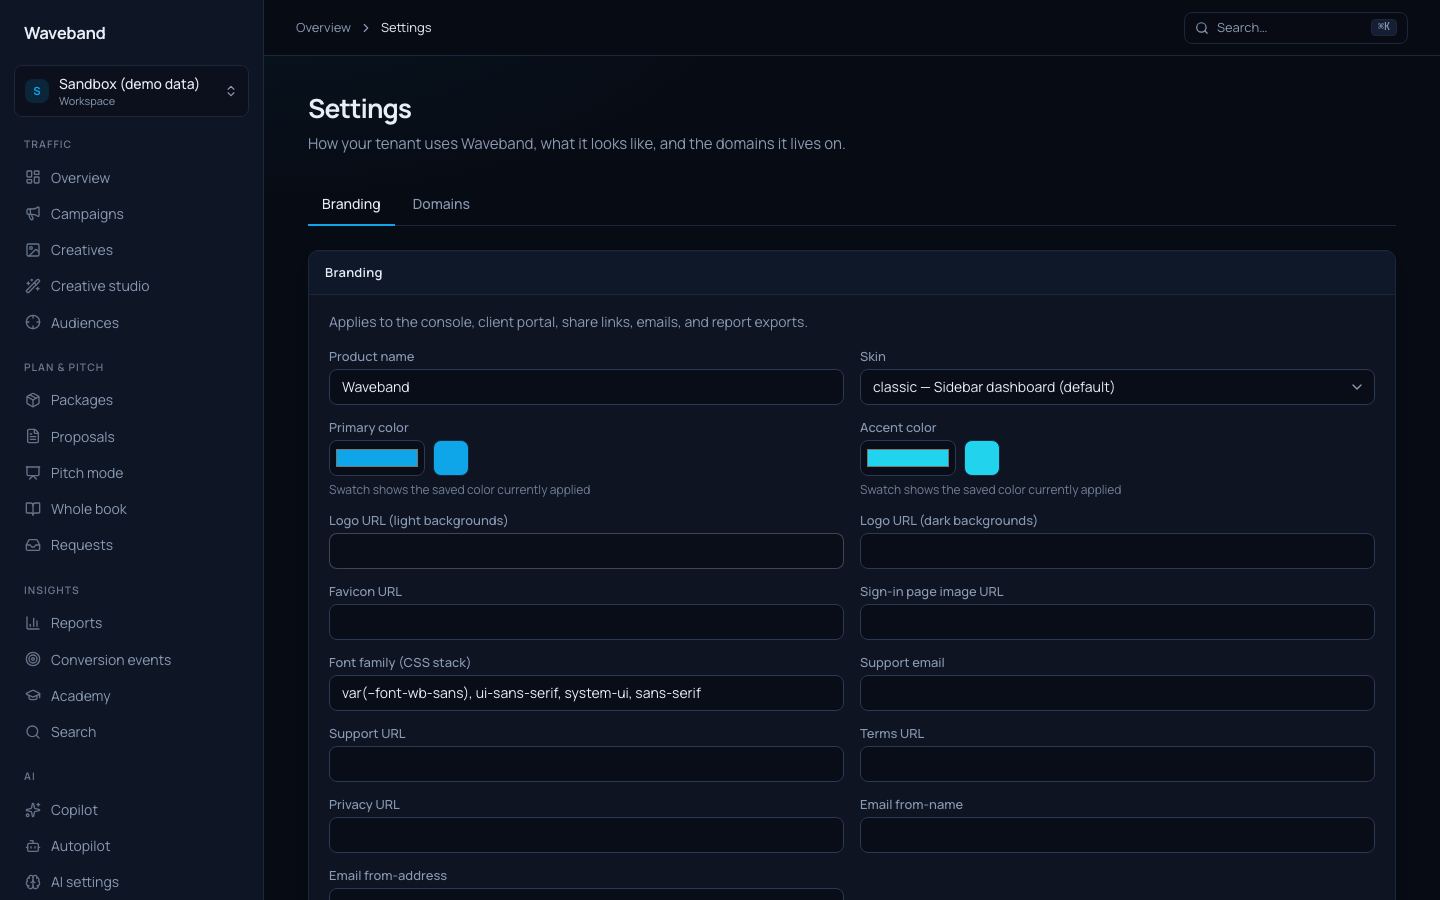Click the Support URL field

(x=586, y=764)
